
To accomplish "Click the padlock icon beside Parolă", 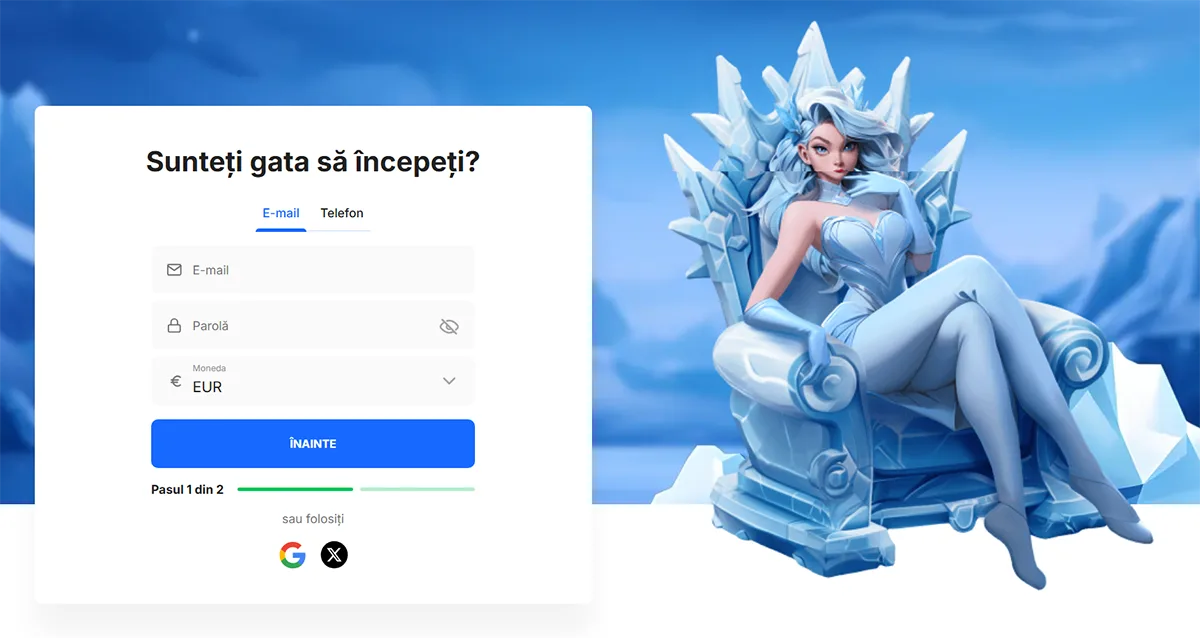I will coord(174,326).
